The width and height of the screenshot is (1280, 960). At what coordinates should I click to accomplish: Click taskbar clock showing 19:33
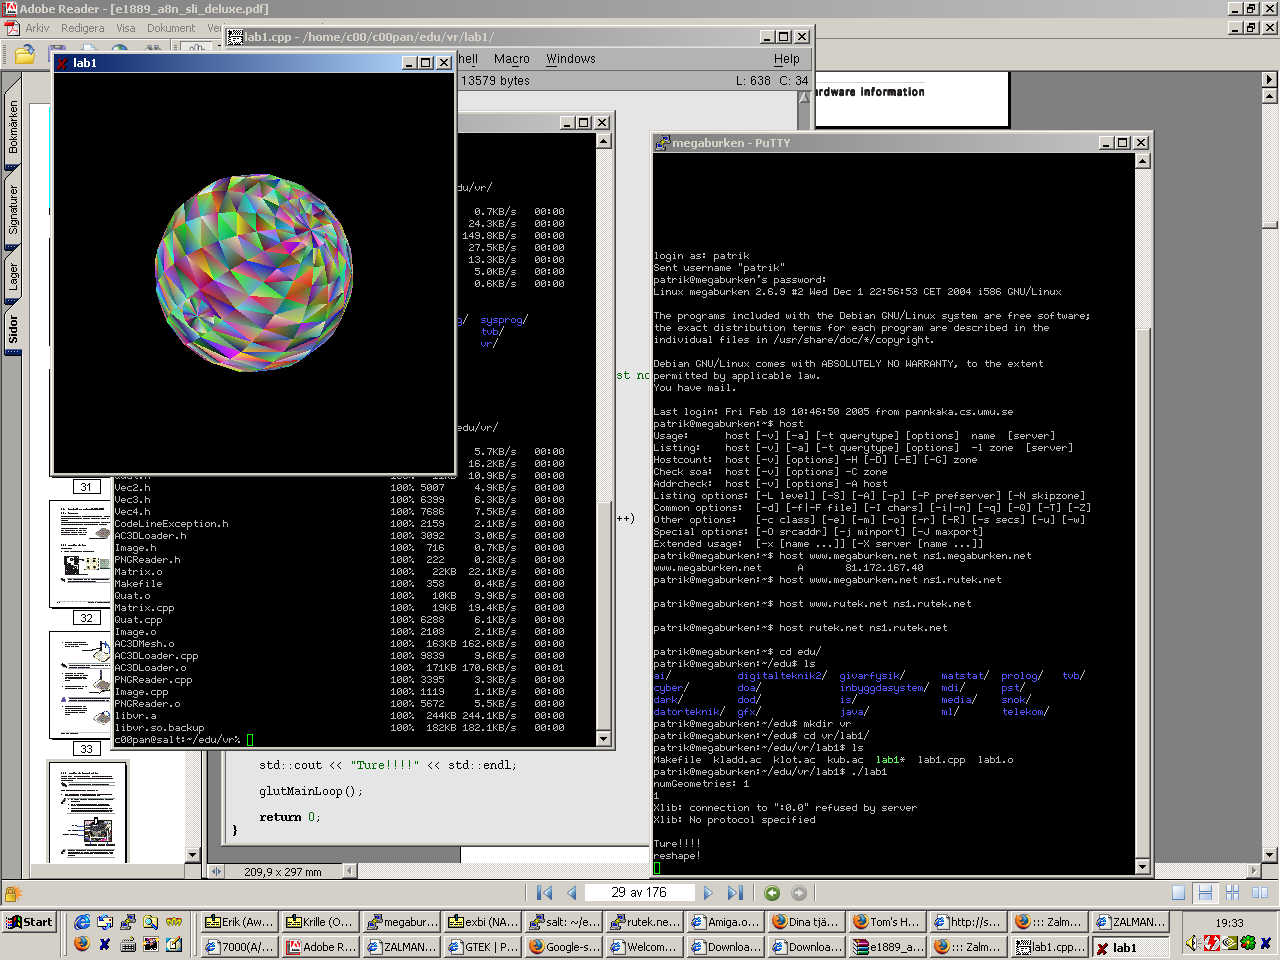1230,923
